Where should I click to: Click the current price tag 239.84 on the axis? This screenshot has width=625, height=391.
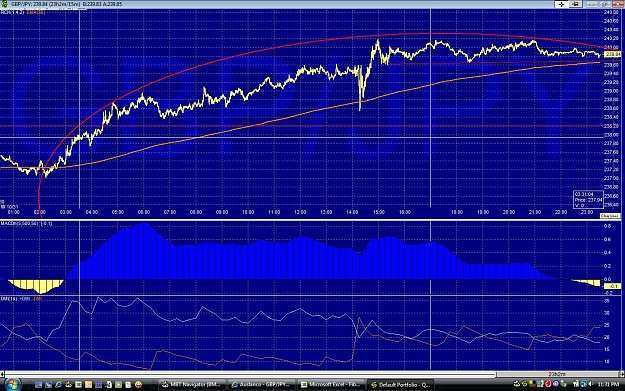coord(612,54)
